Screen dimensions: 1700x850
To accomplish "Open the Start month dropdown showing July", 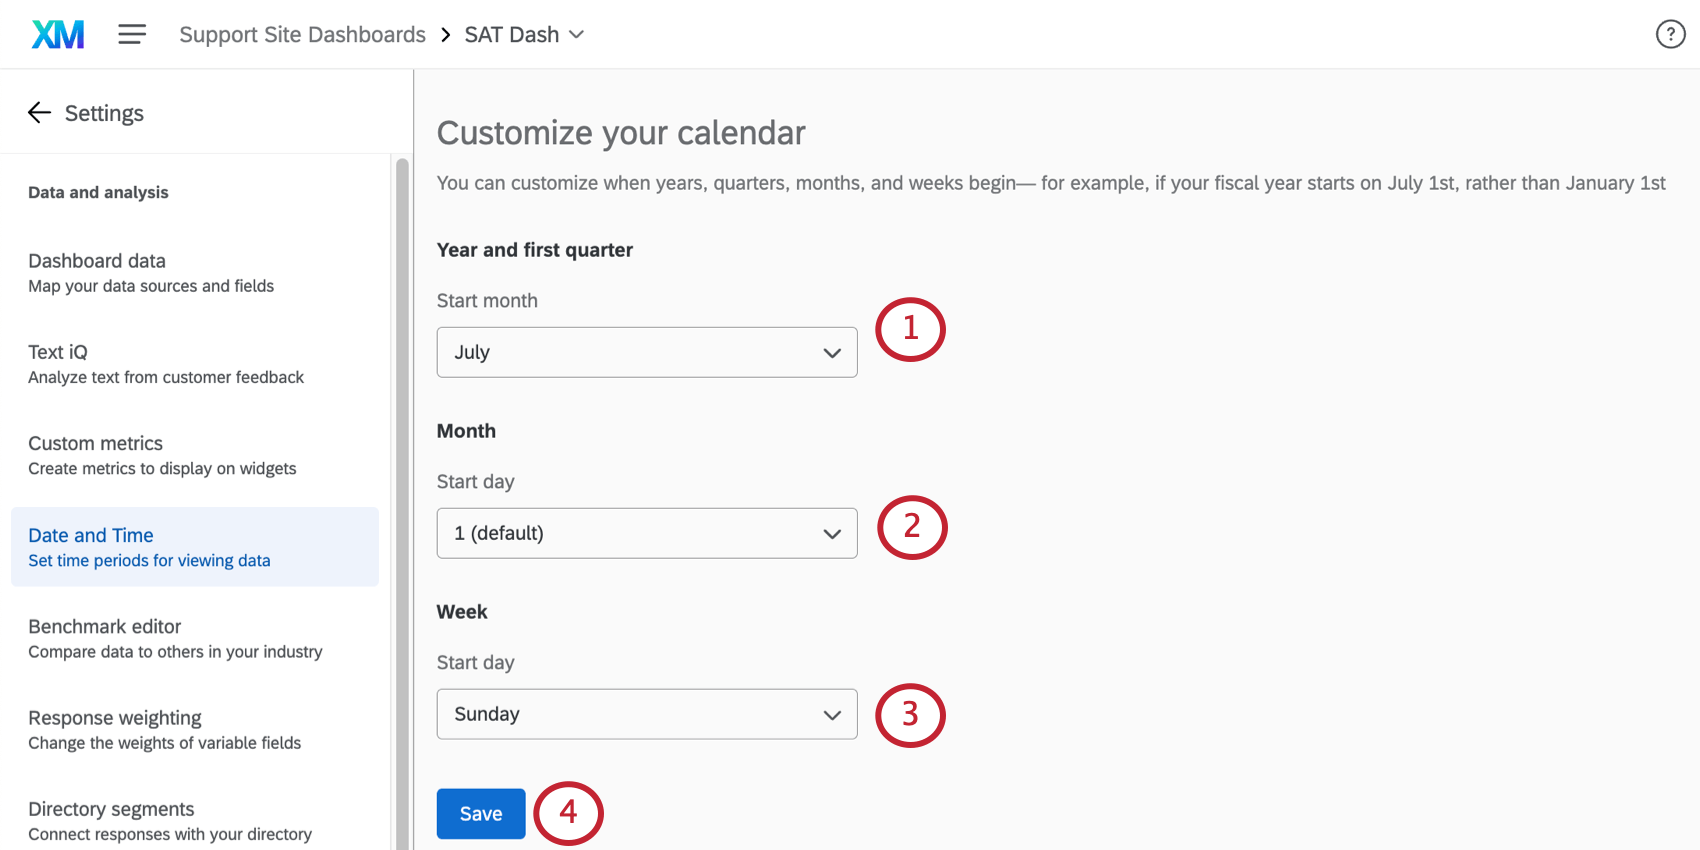I will (646, 352).
